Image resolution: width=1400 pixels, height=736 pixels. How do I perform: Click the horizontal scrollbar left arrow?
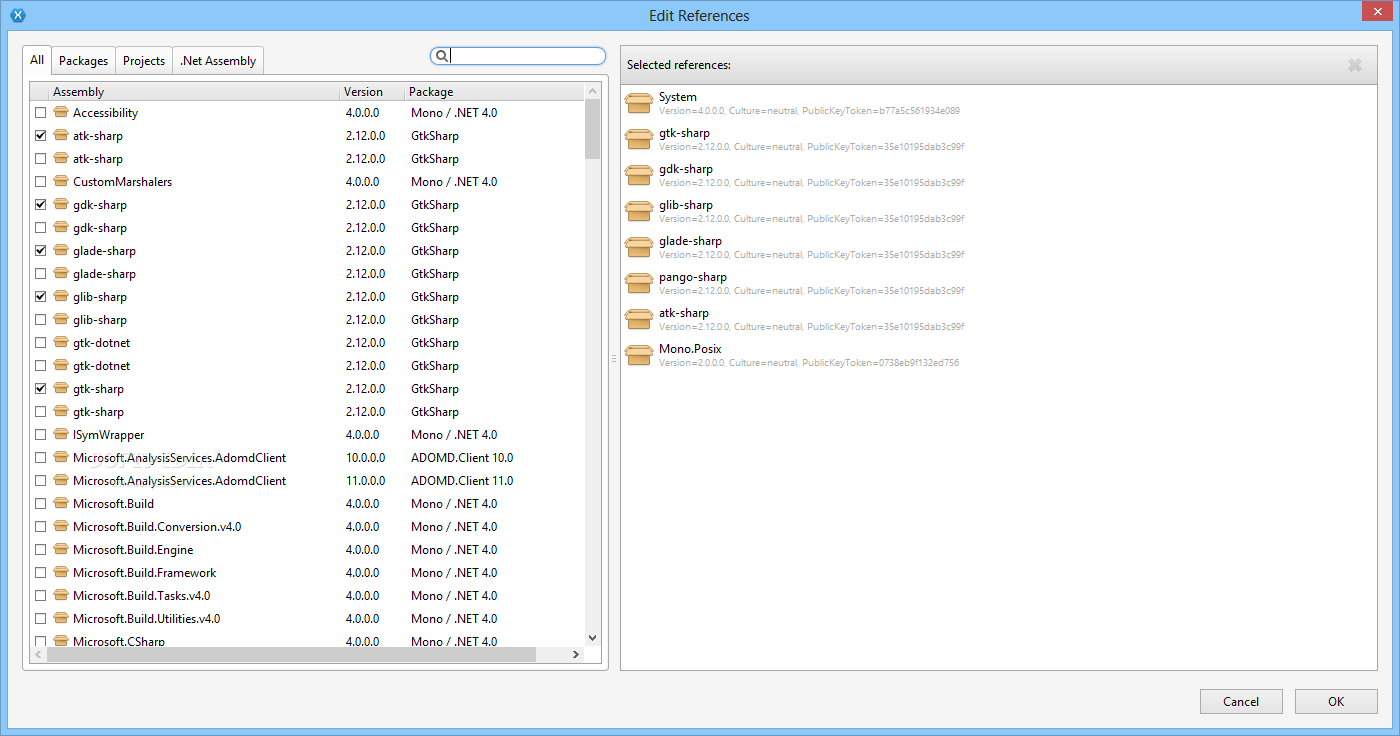38,654
